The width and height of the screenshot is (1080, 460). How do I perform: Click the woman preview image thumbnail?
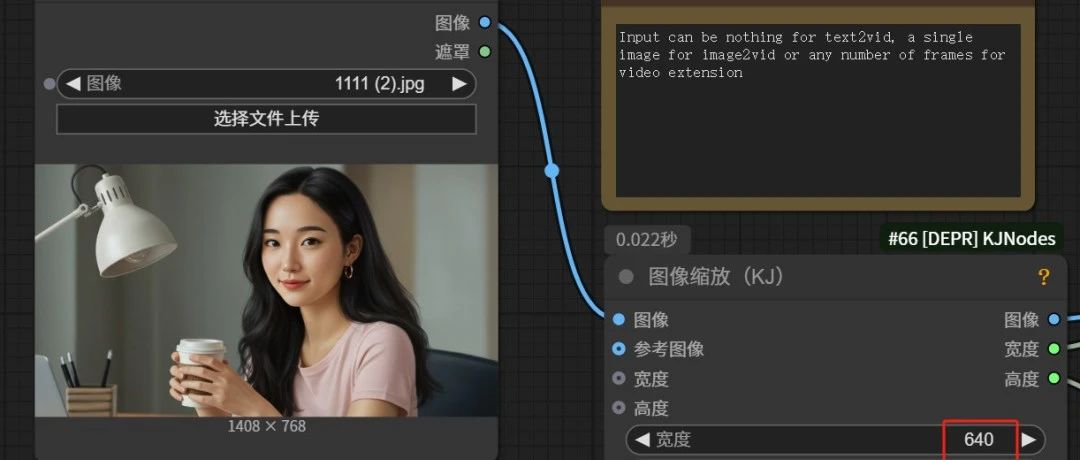click(x=266, y=290)
